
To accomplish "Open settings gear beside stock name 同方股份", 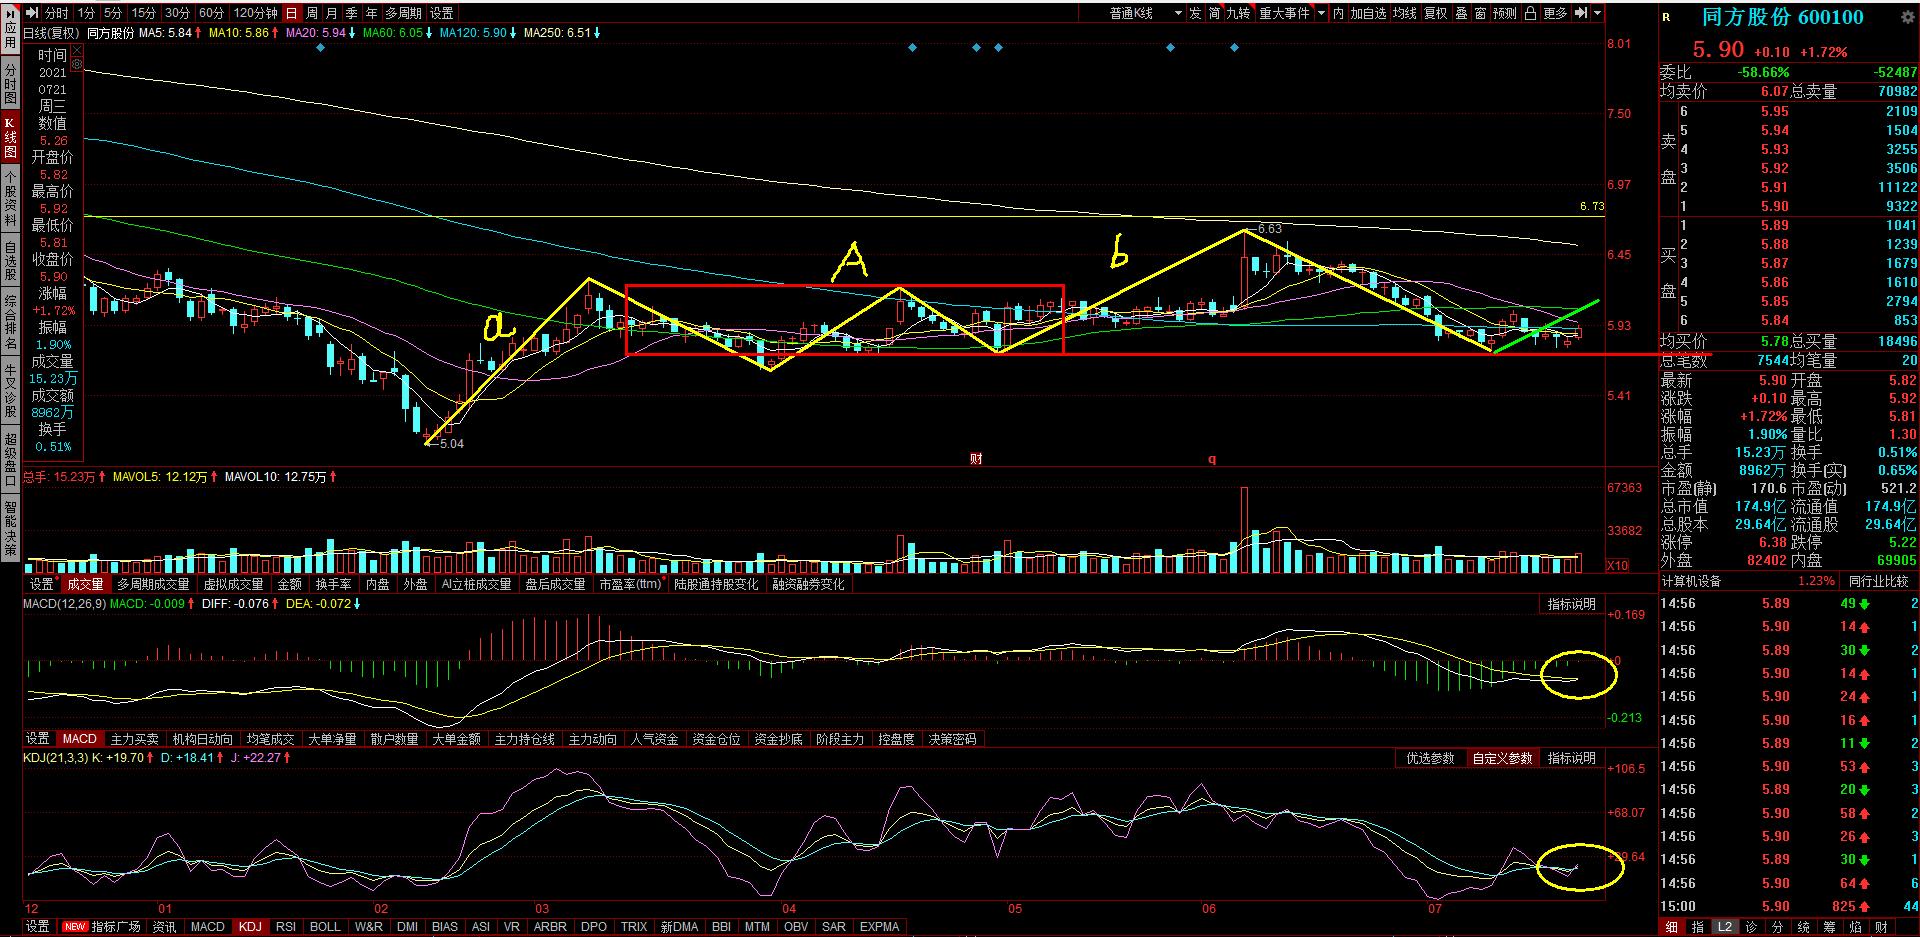I will (1906, 17).
